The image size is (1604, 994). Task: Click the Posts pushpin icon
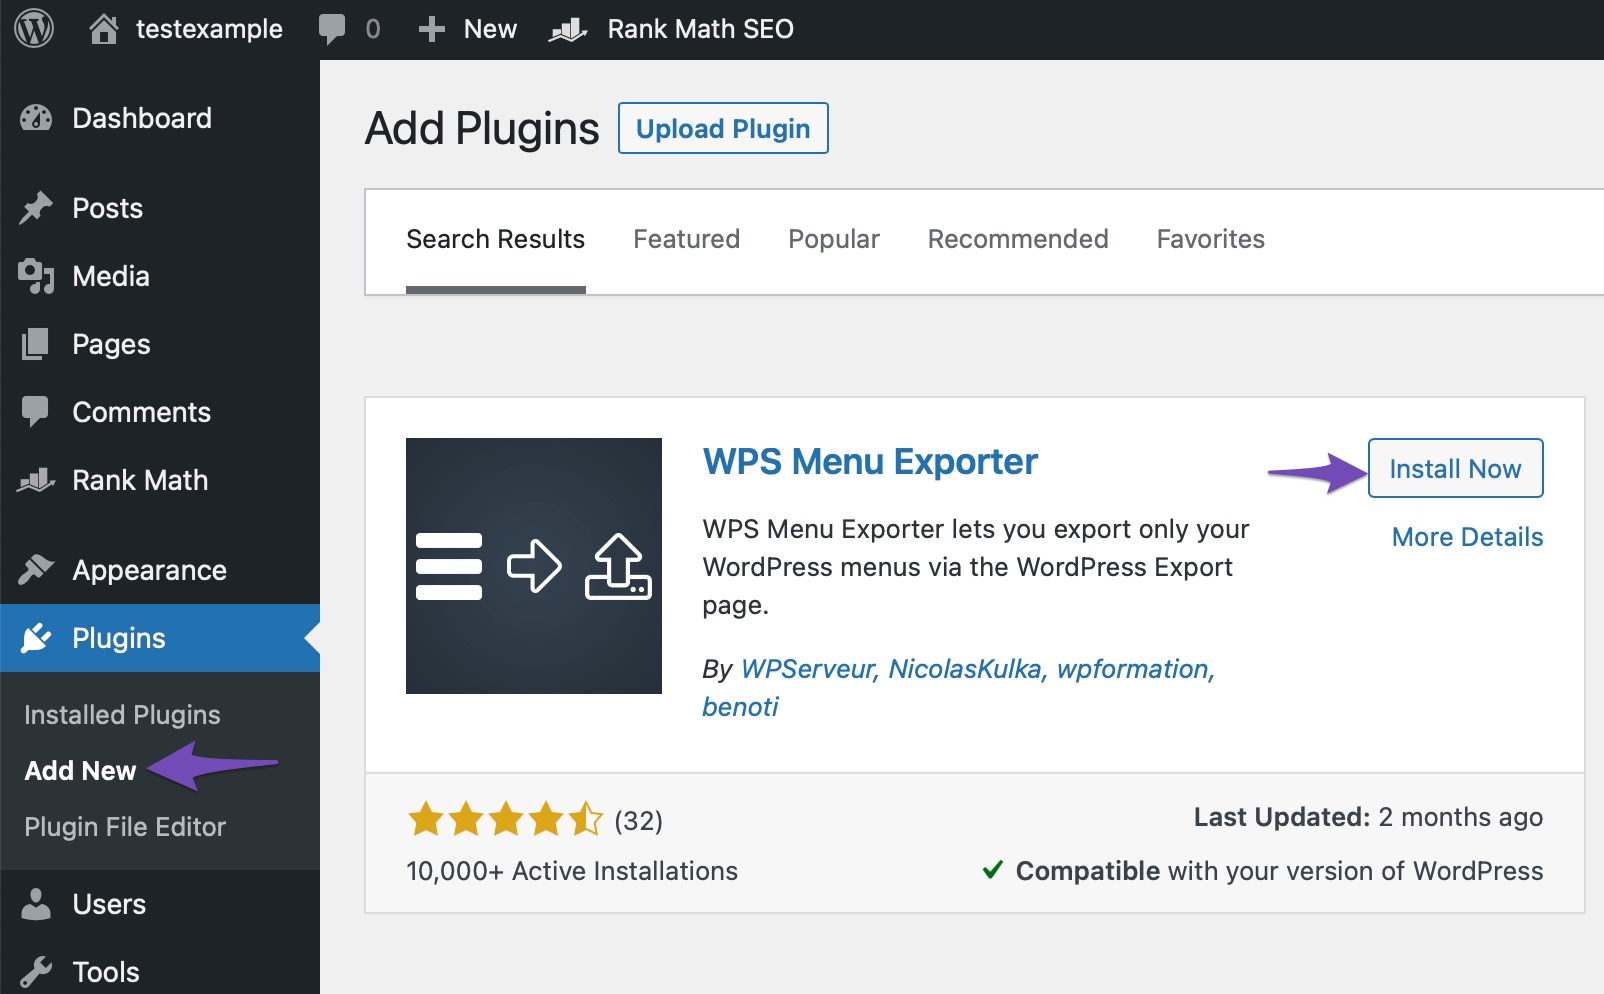click(x=36, y=208)
